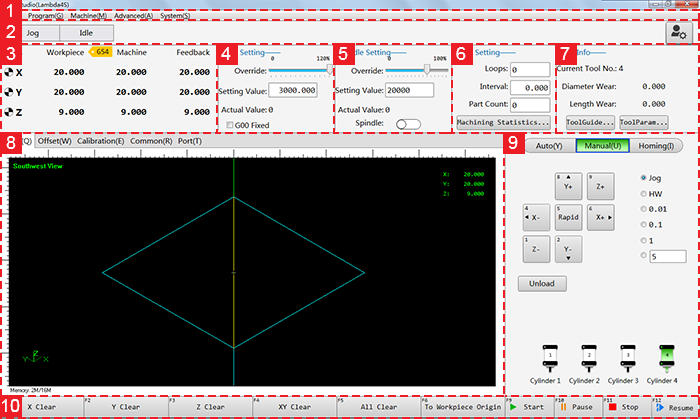Select the 0.1 step radio option
The image size is (700, 419).
643,224
